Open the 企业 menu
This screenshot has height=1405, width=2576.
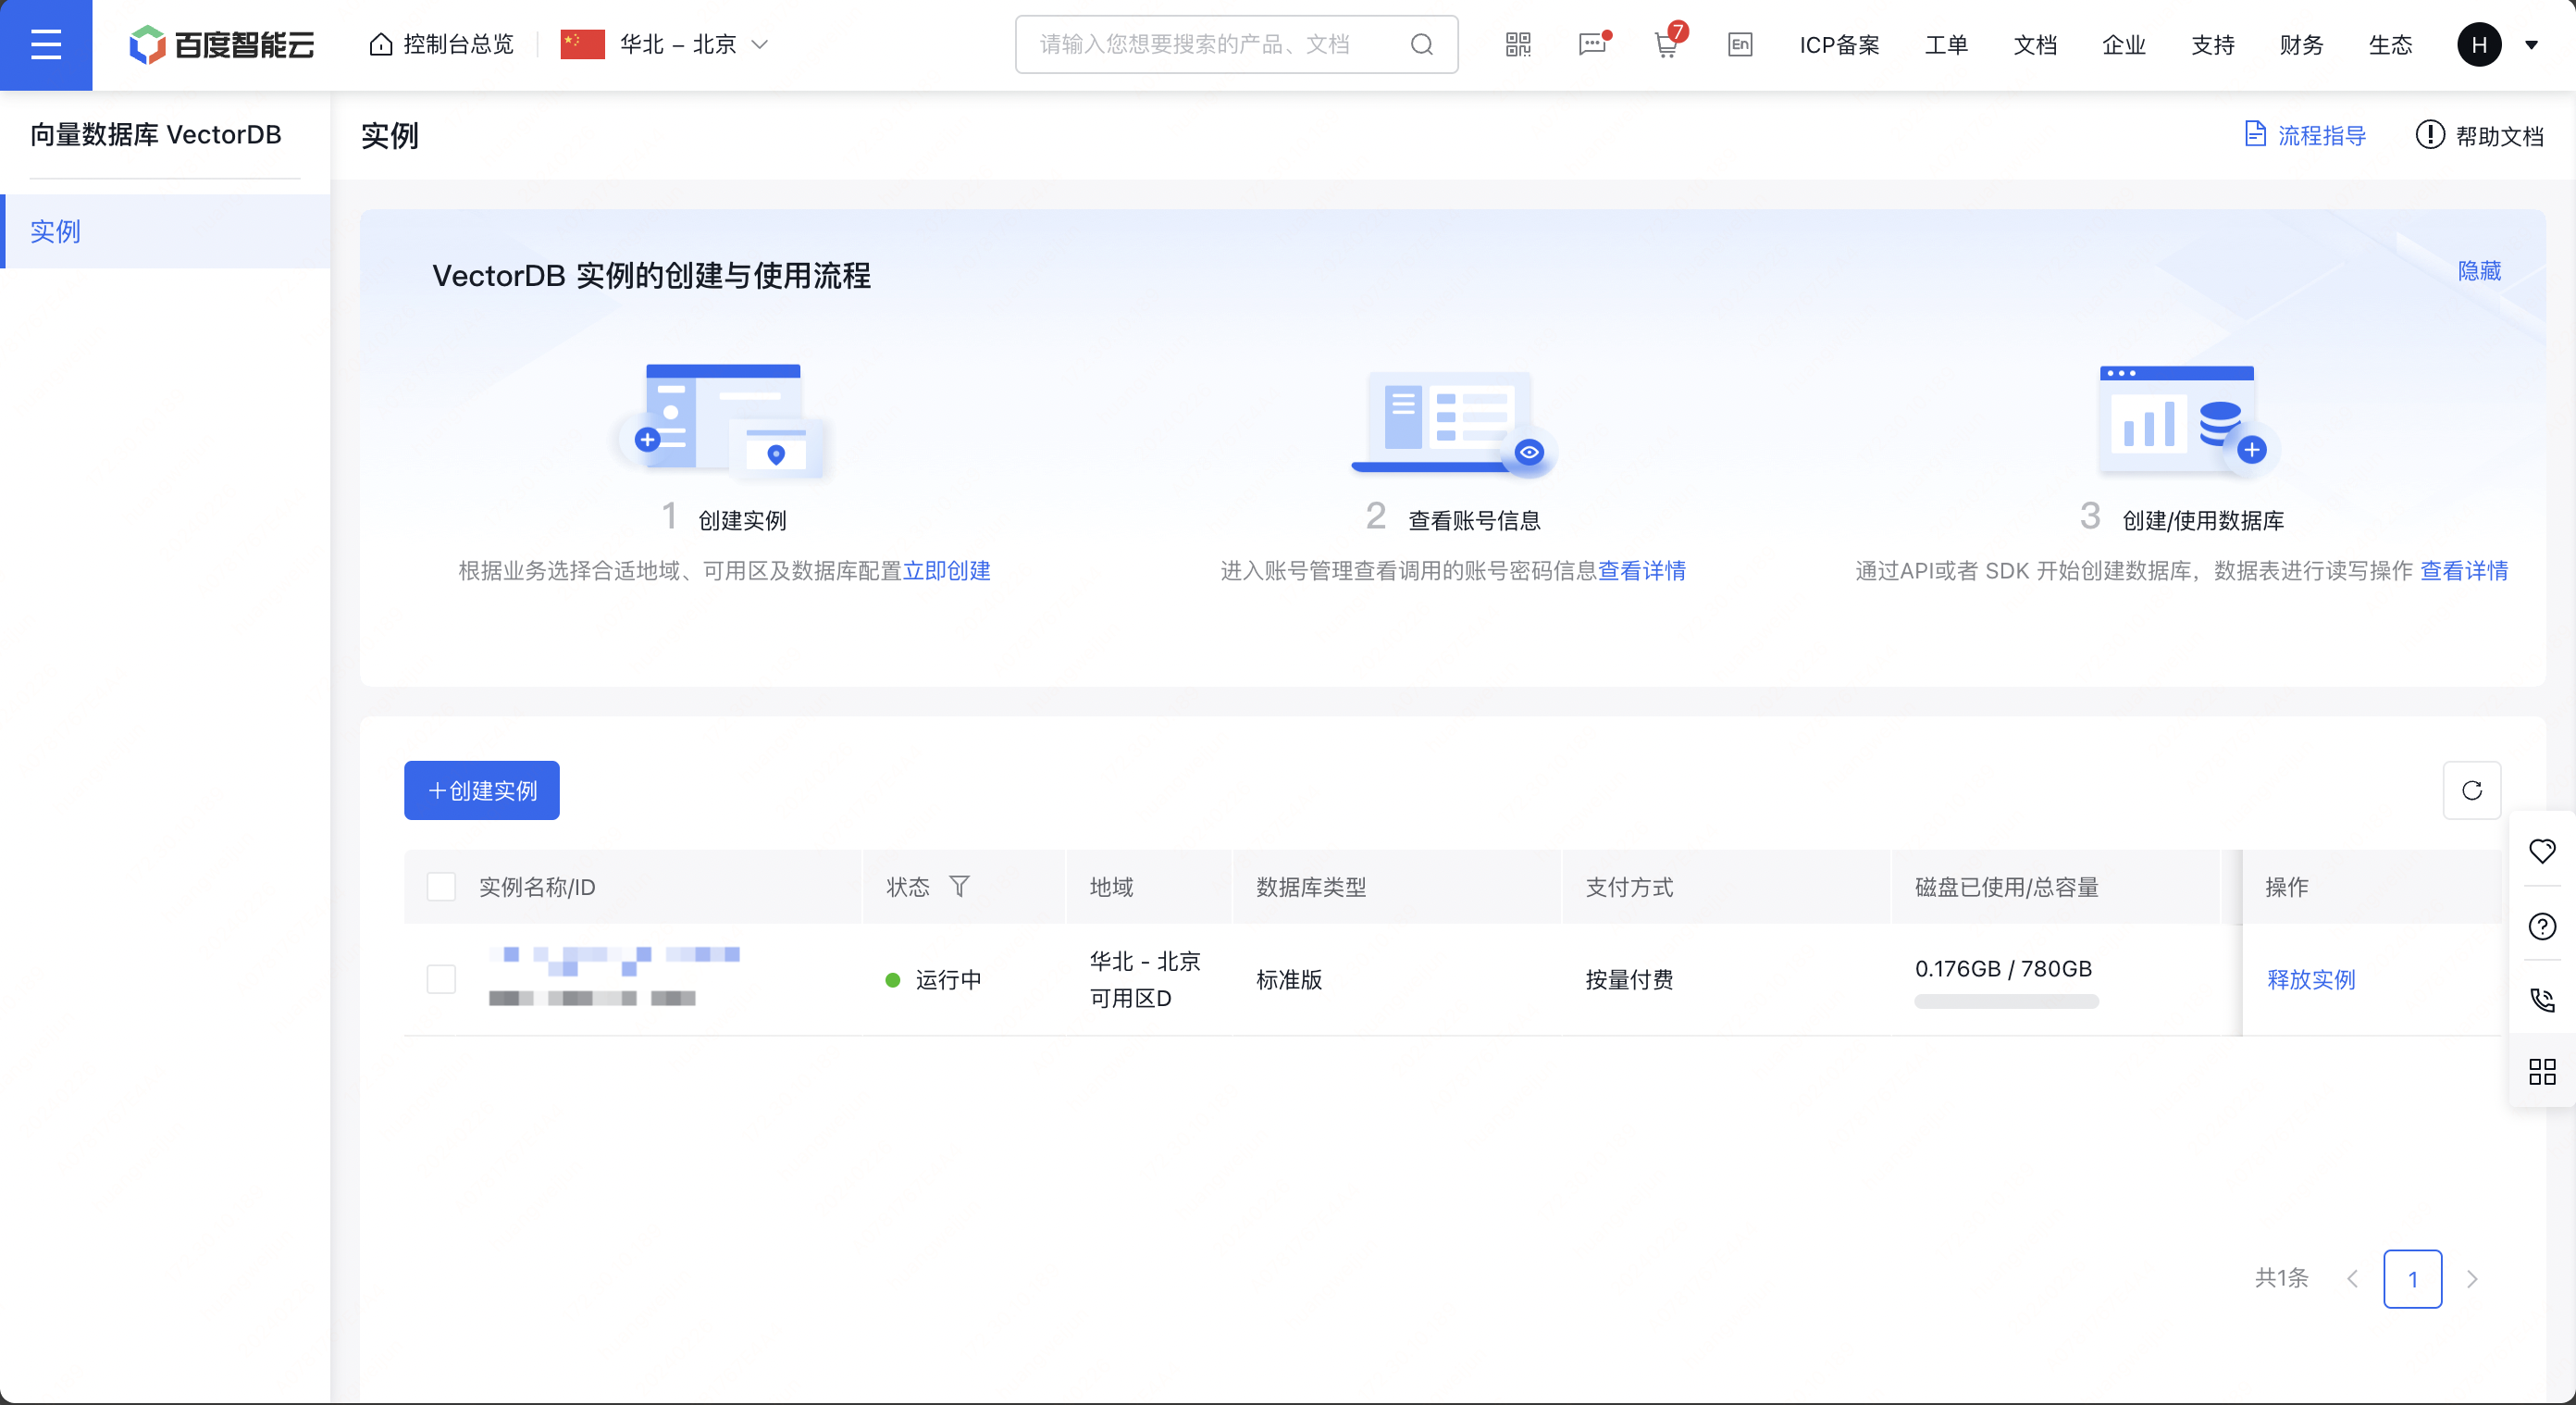click(x=2124, y=45)
